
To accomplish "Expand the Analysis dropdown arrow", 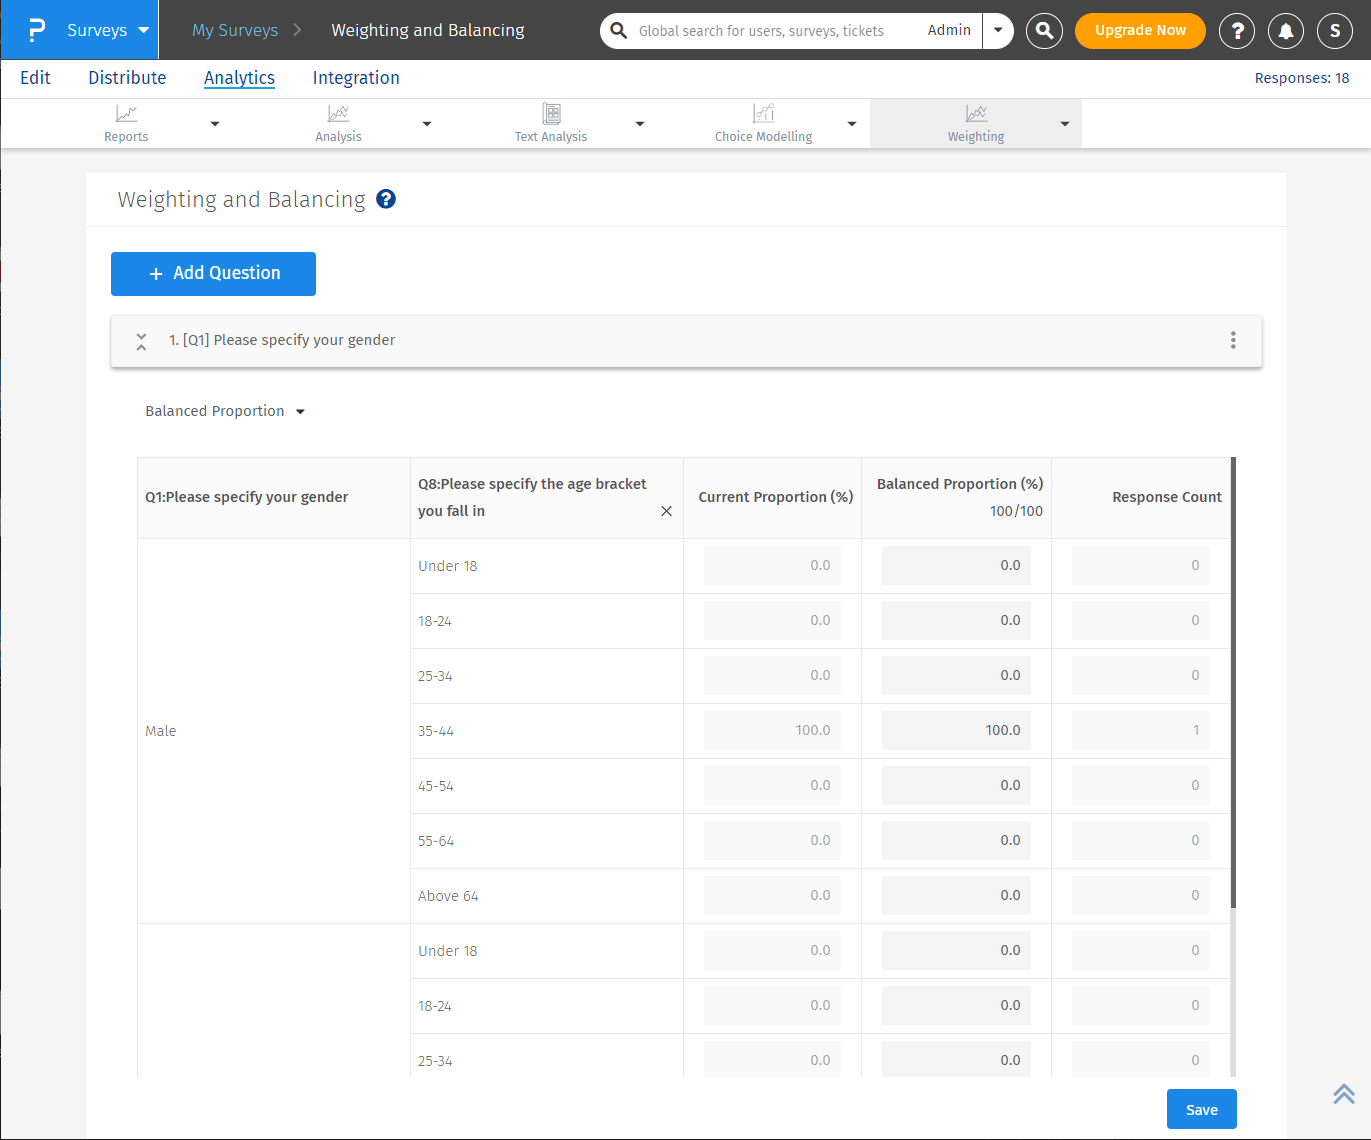I will pyautogui.click(x=427, y=124).
